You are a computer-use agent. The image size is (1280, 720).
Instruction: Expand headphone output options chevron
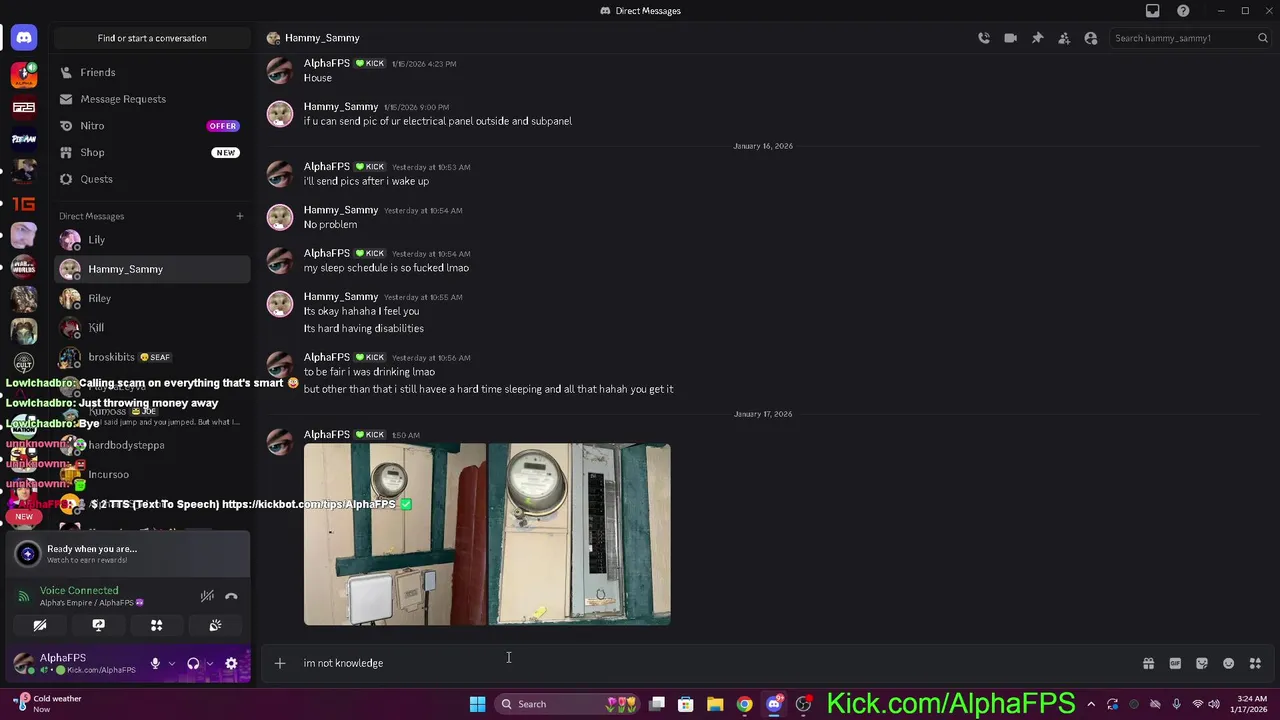[209, 663]
